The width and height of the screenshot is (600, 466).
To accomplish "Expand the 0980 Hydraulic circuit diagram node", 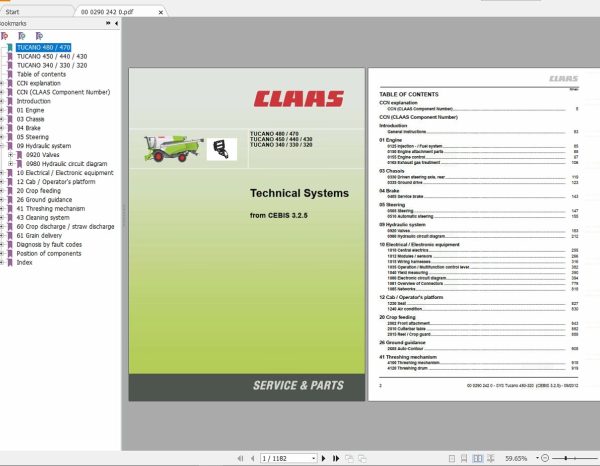I will point(11,164).
